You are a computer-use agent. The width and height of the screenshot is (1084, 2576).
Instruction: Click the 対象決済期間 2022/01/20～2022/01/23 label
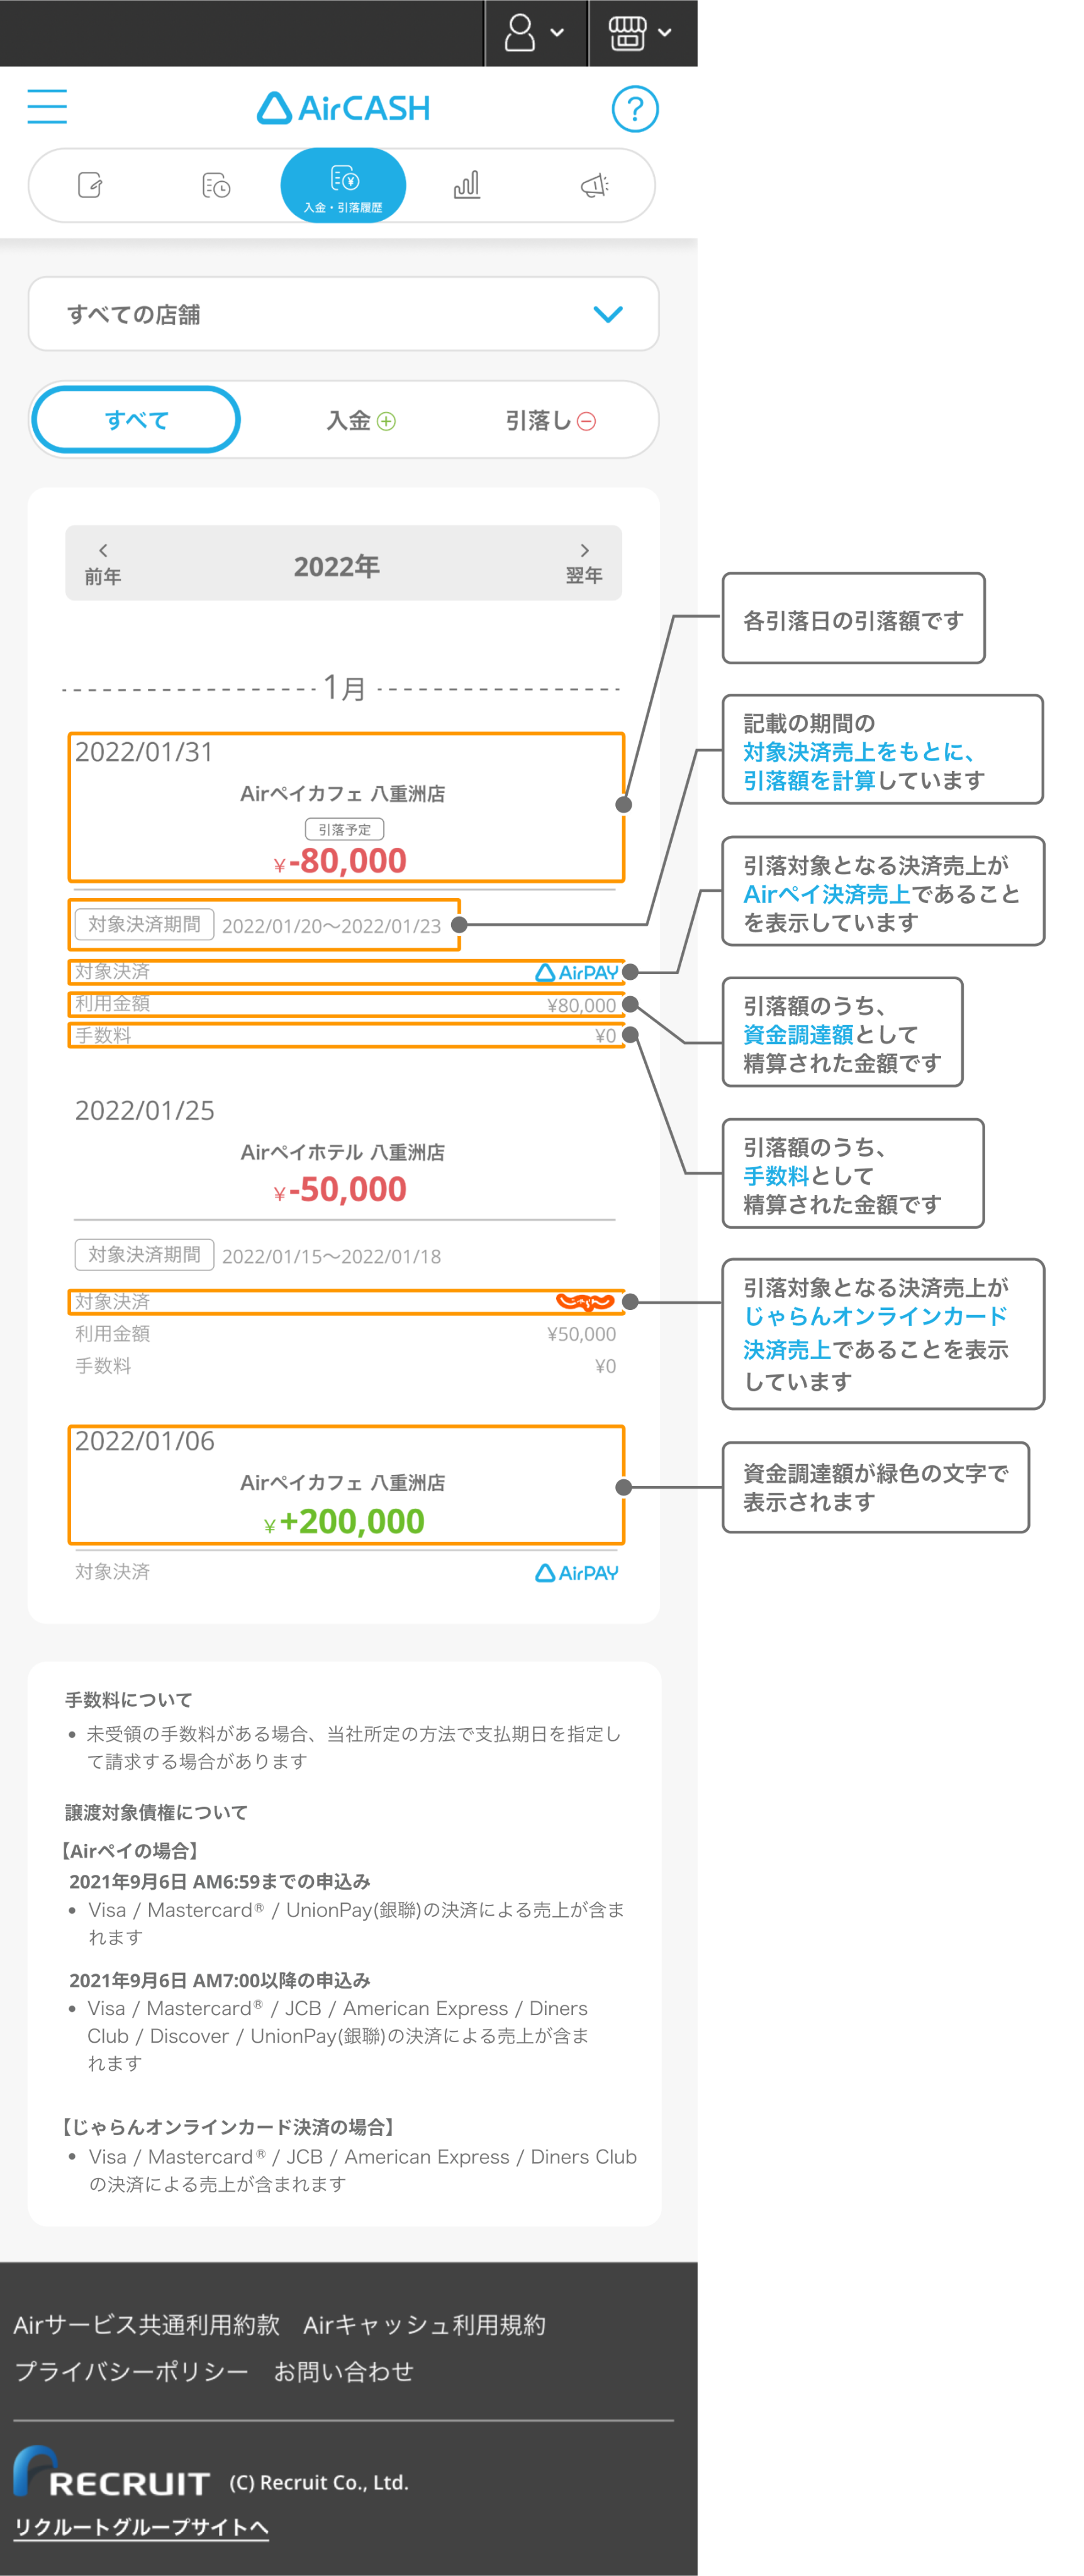(x=264, y=924)
